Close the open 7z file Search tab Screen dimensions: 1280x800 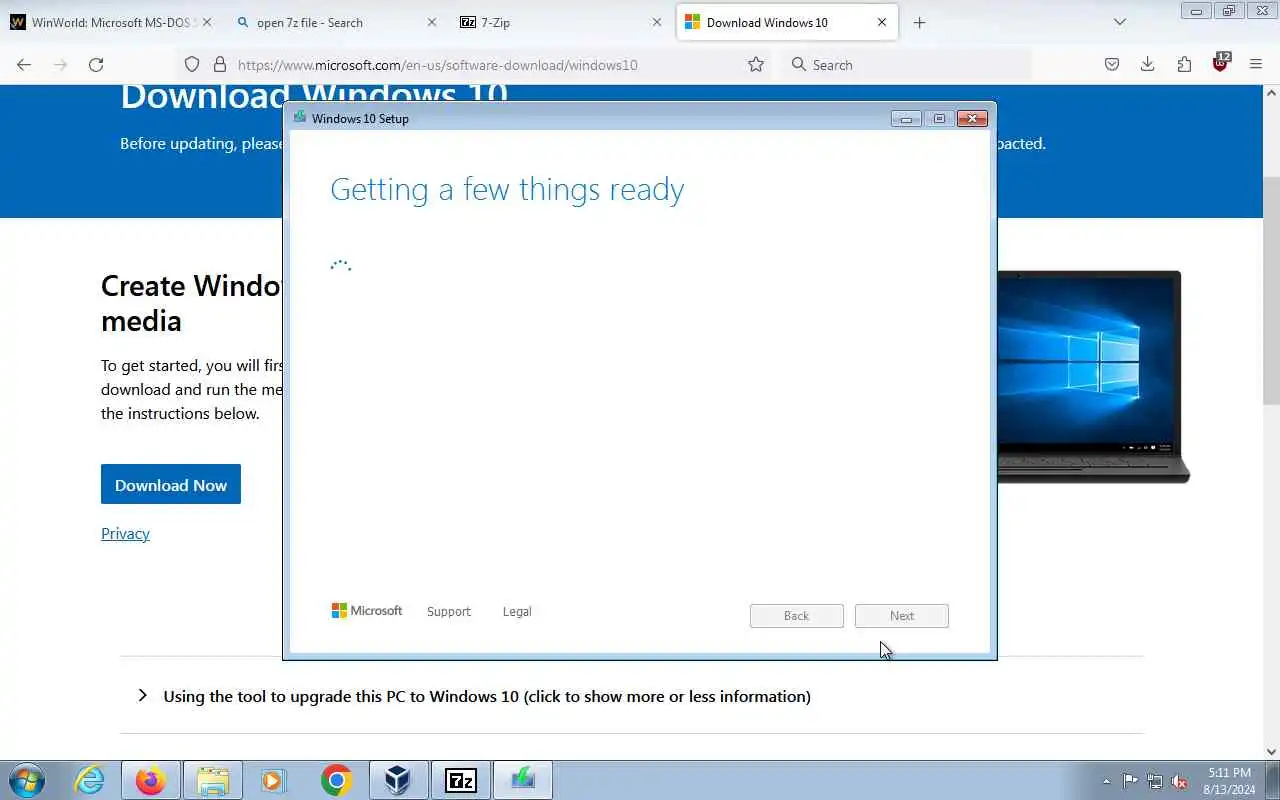pos(432,22)
